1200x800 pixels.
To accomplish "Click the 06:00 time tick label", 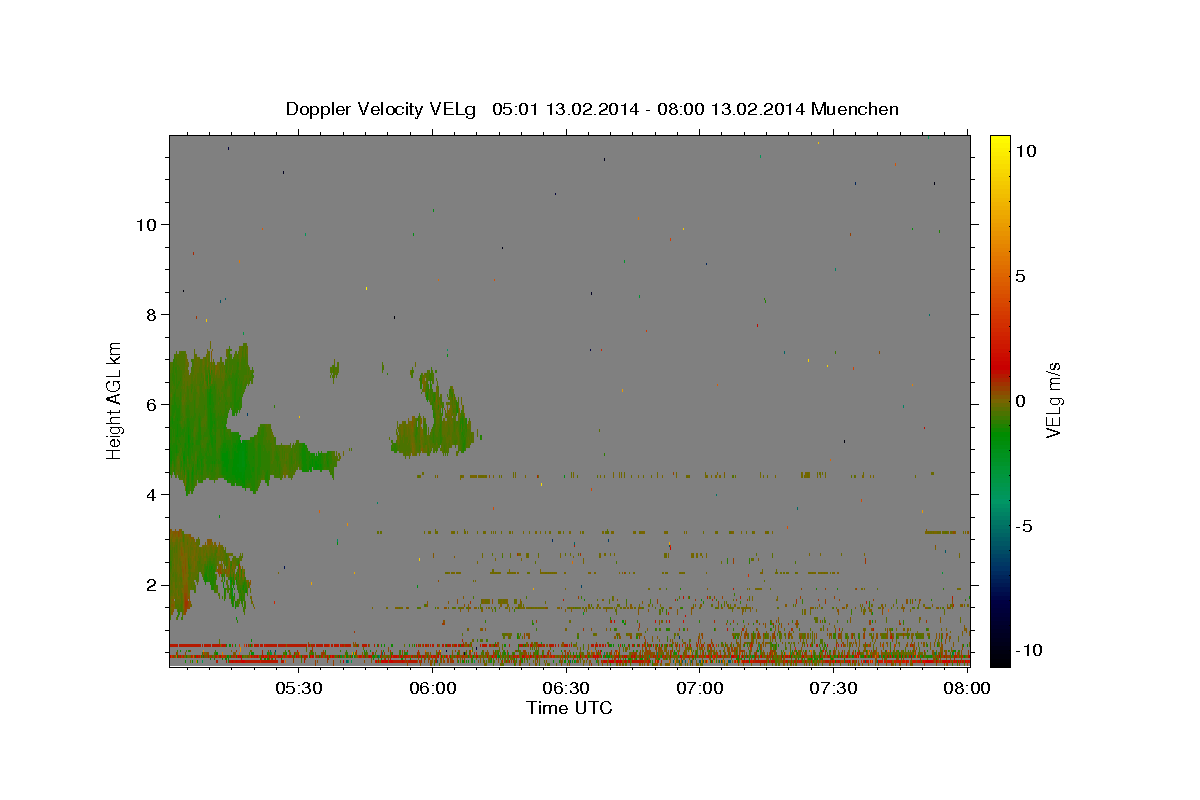I will [x=433, y=688].
